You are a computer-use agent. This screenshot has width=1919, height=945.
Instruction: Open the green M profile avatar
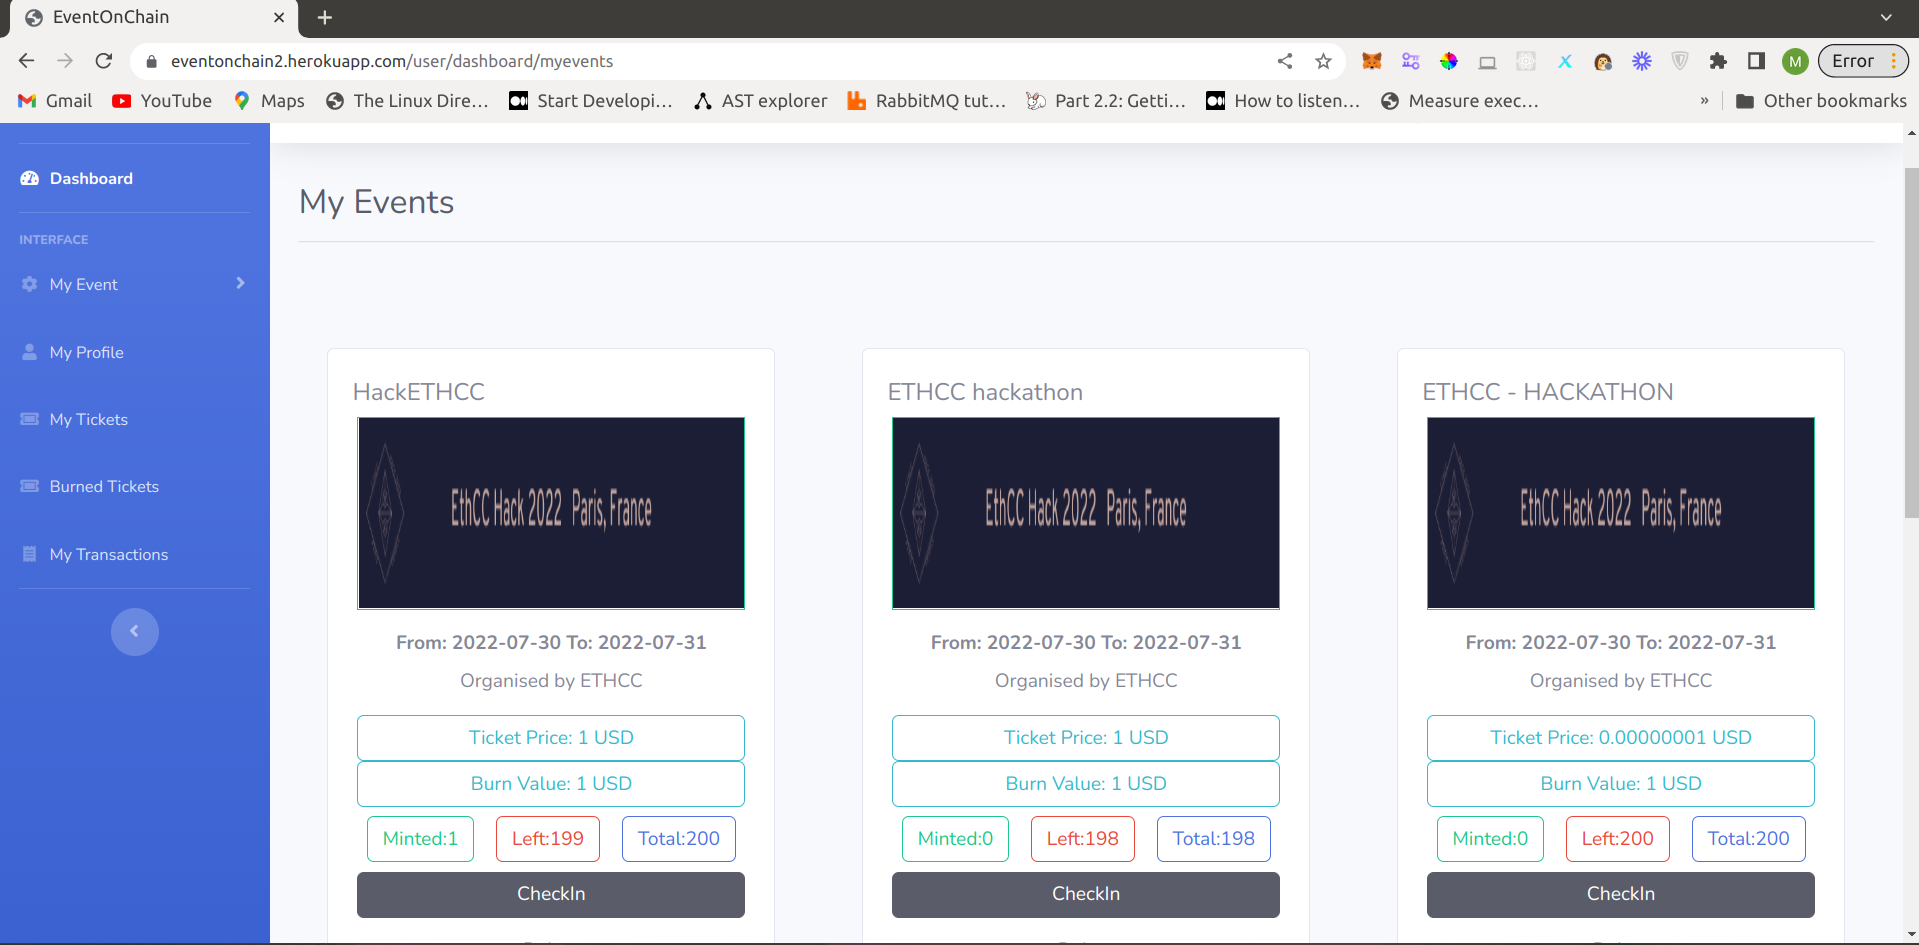(x=1795, y=61)
